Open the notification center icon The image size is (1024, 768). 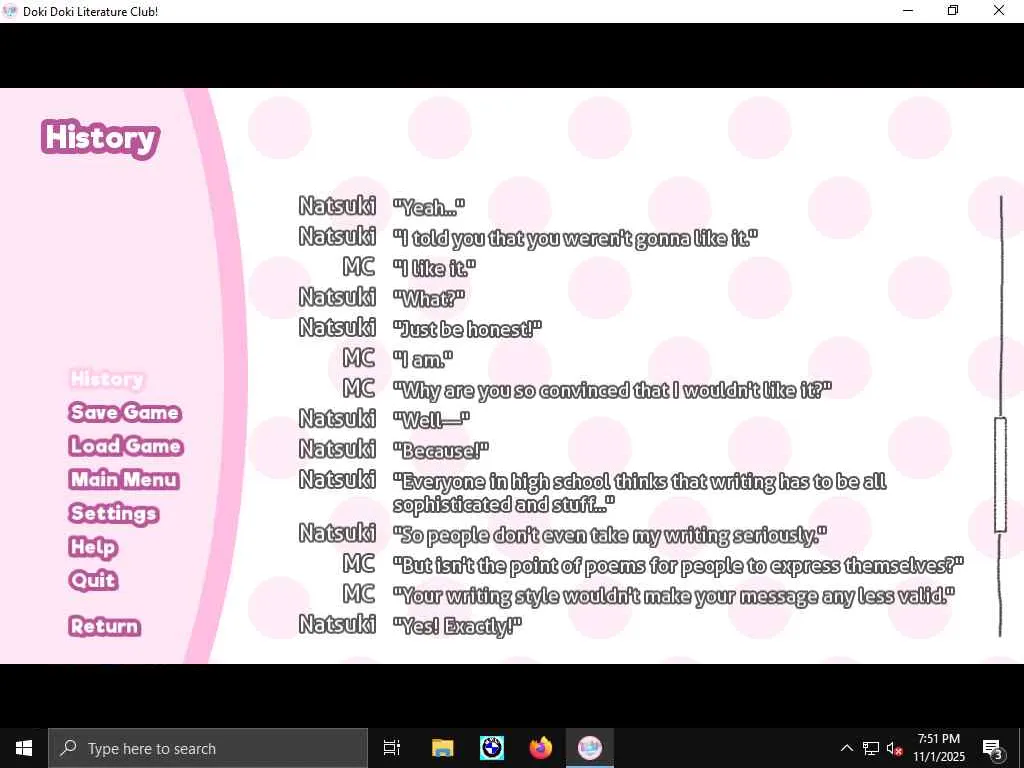coord(992,748)
